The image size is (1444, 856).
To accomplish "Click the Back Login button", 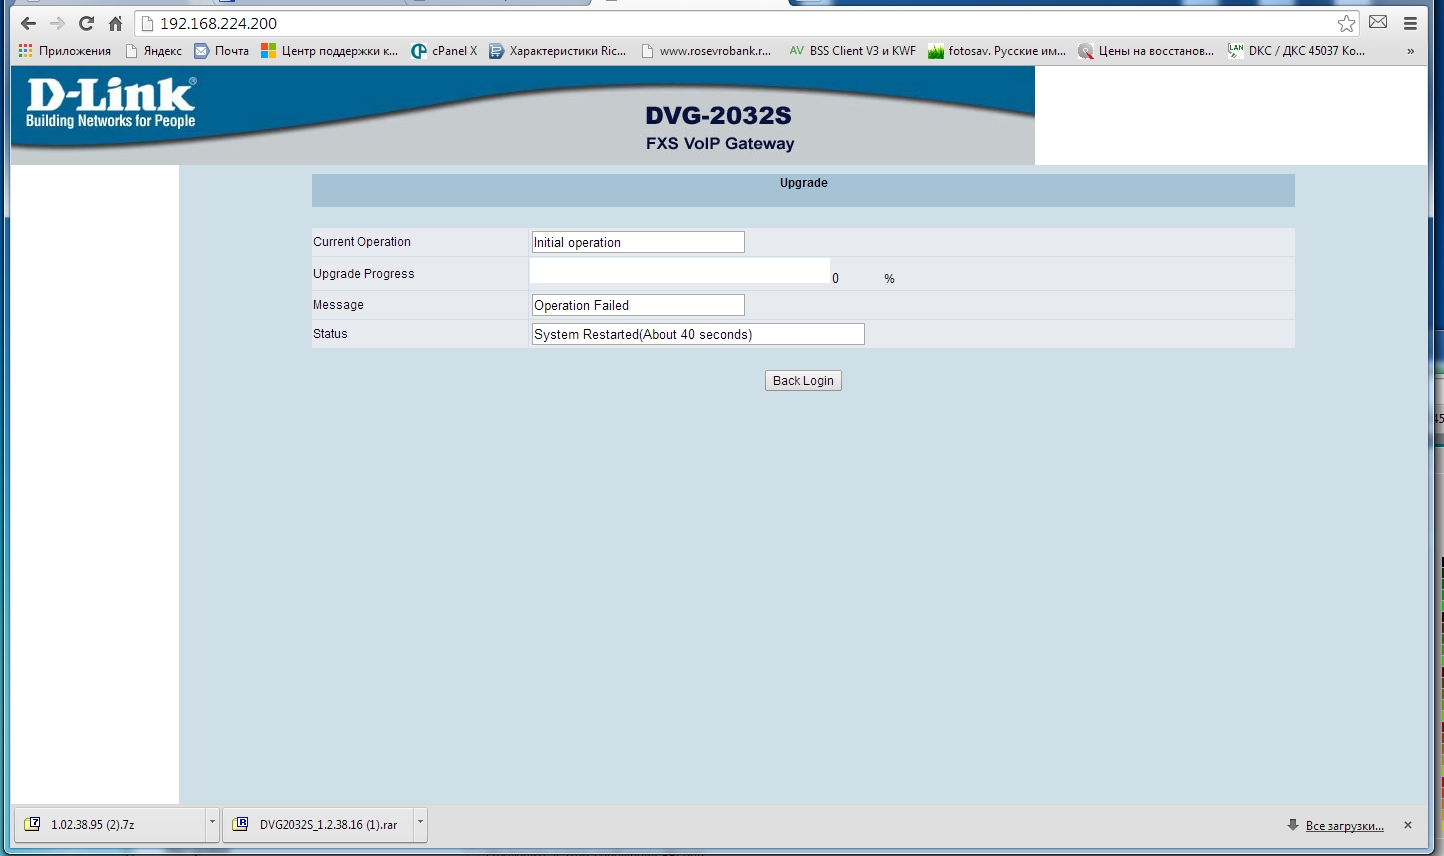I will click(x=803, y=381).
